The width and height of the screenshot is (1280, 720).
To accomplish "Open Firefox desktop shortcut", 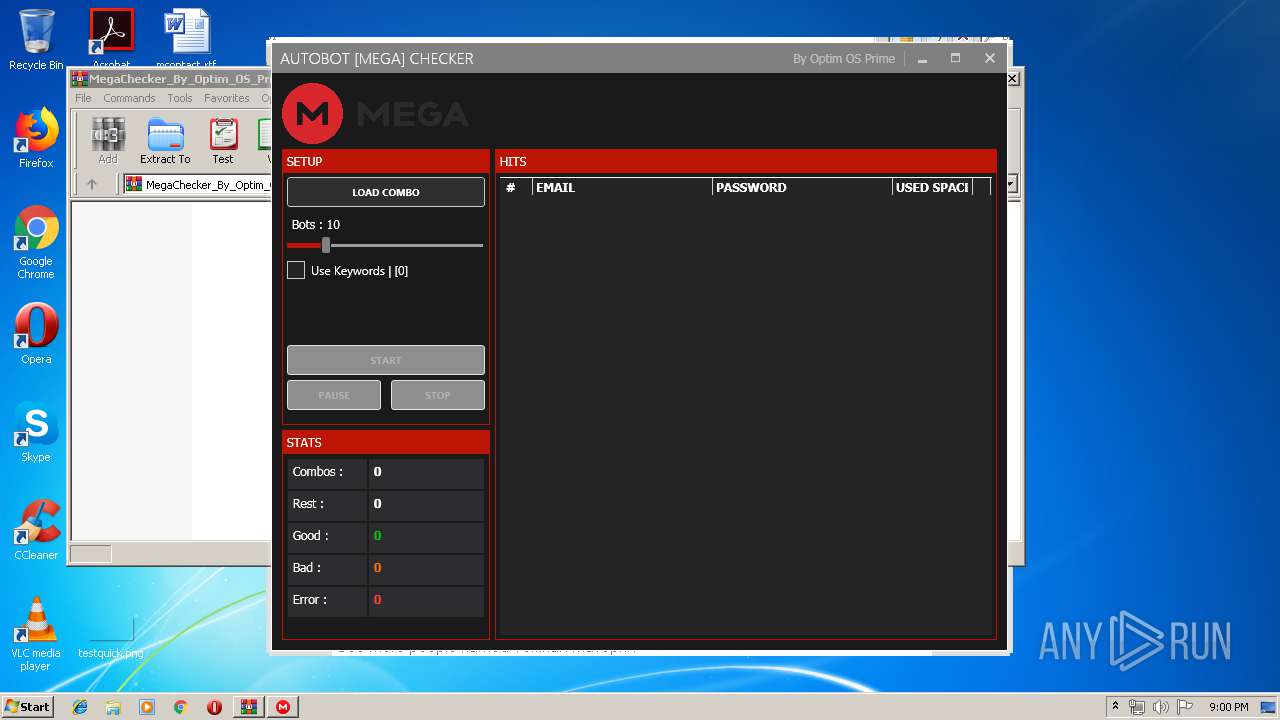I will click(x=36, y=138).
